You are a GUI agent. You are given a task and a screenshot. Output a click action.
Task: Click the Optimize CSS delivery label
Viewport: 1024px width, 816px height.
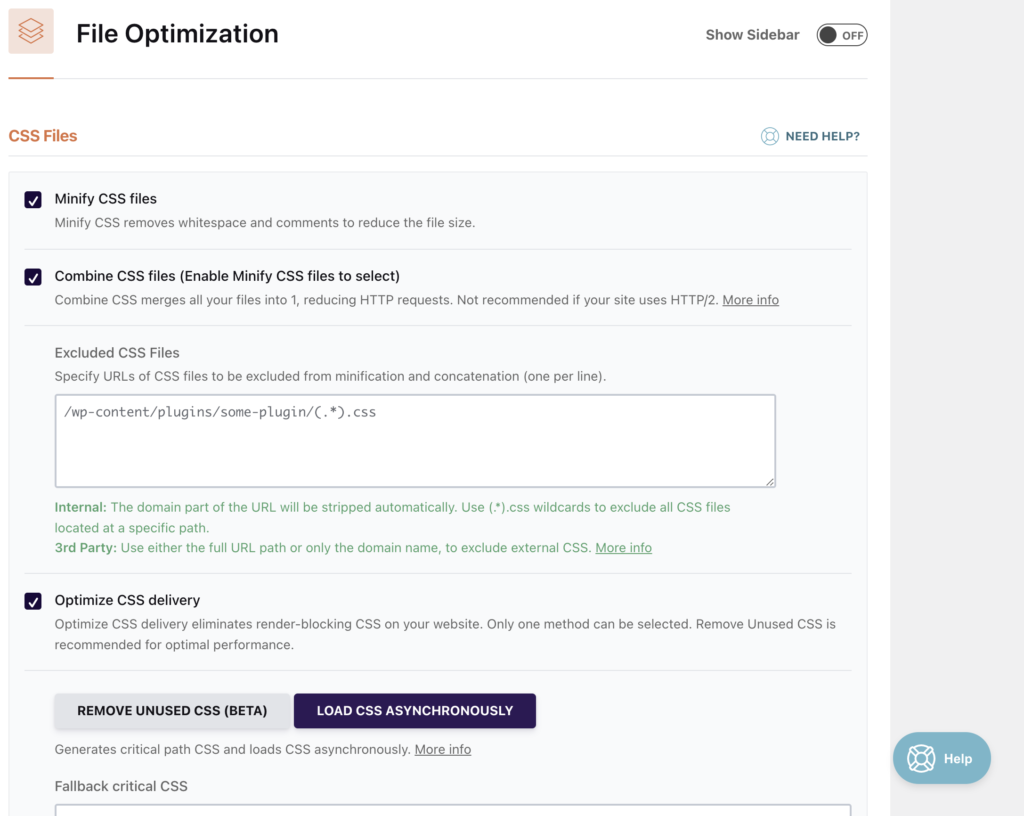pos(127,600)
